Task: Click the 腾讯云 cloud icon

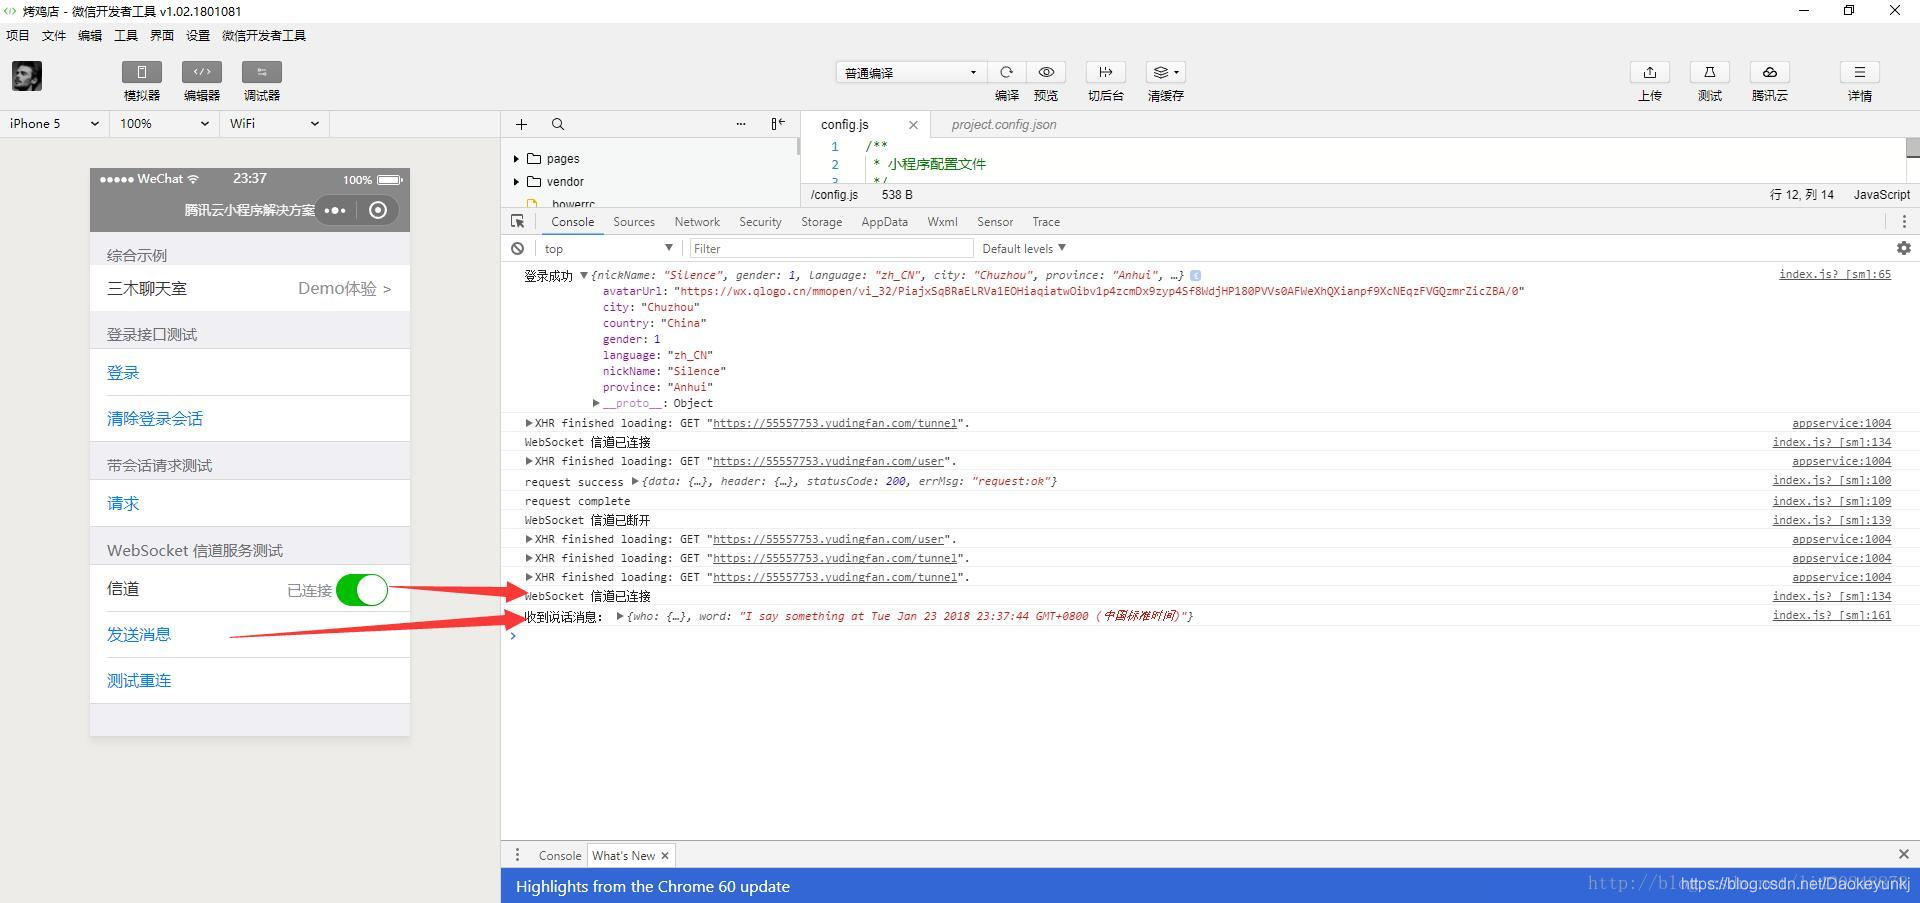Action: pos(1770,72)
